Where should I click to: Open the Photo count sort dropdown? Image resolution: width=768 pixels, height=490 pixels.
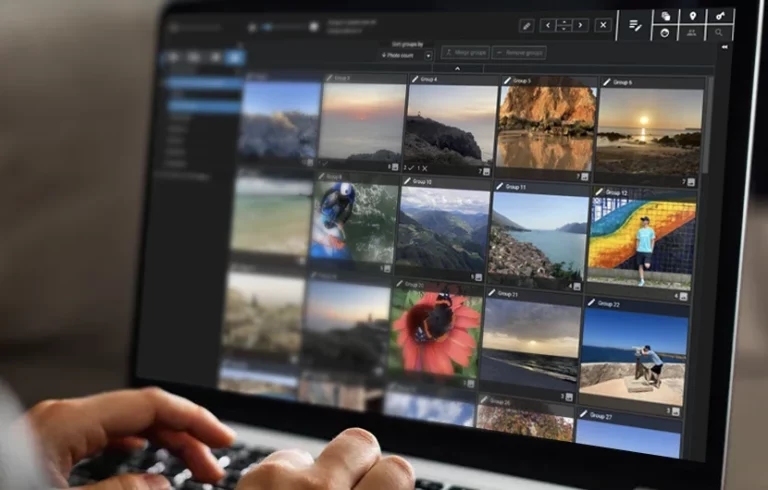tap(406, 55)
